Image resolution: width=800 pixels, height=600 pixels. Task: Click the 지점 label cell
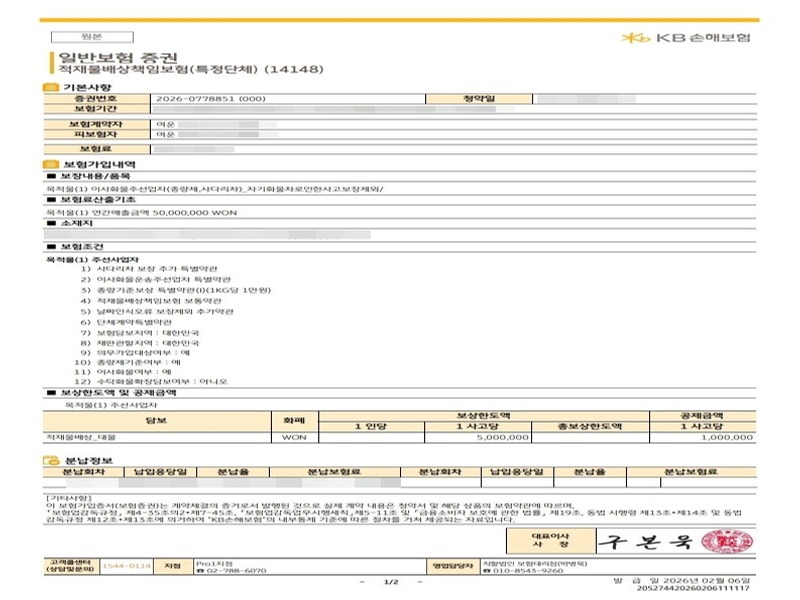[172, 566]
